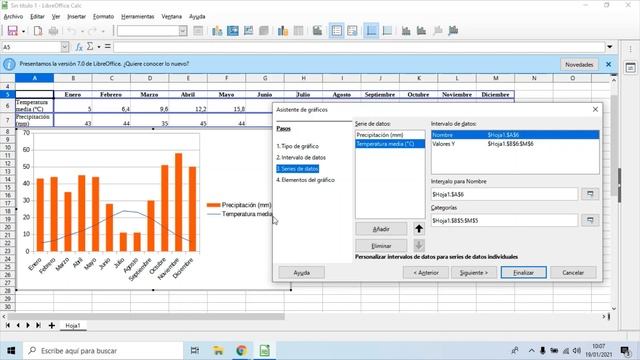Click the Save icon in the toolbar
This screenshot has width=640, height=360.
(x=12, y=31)
